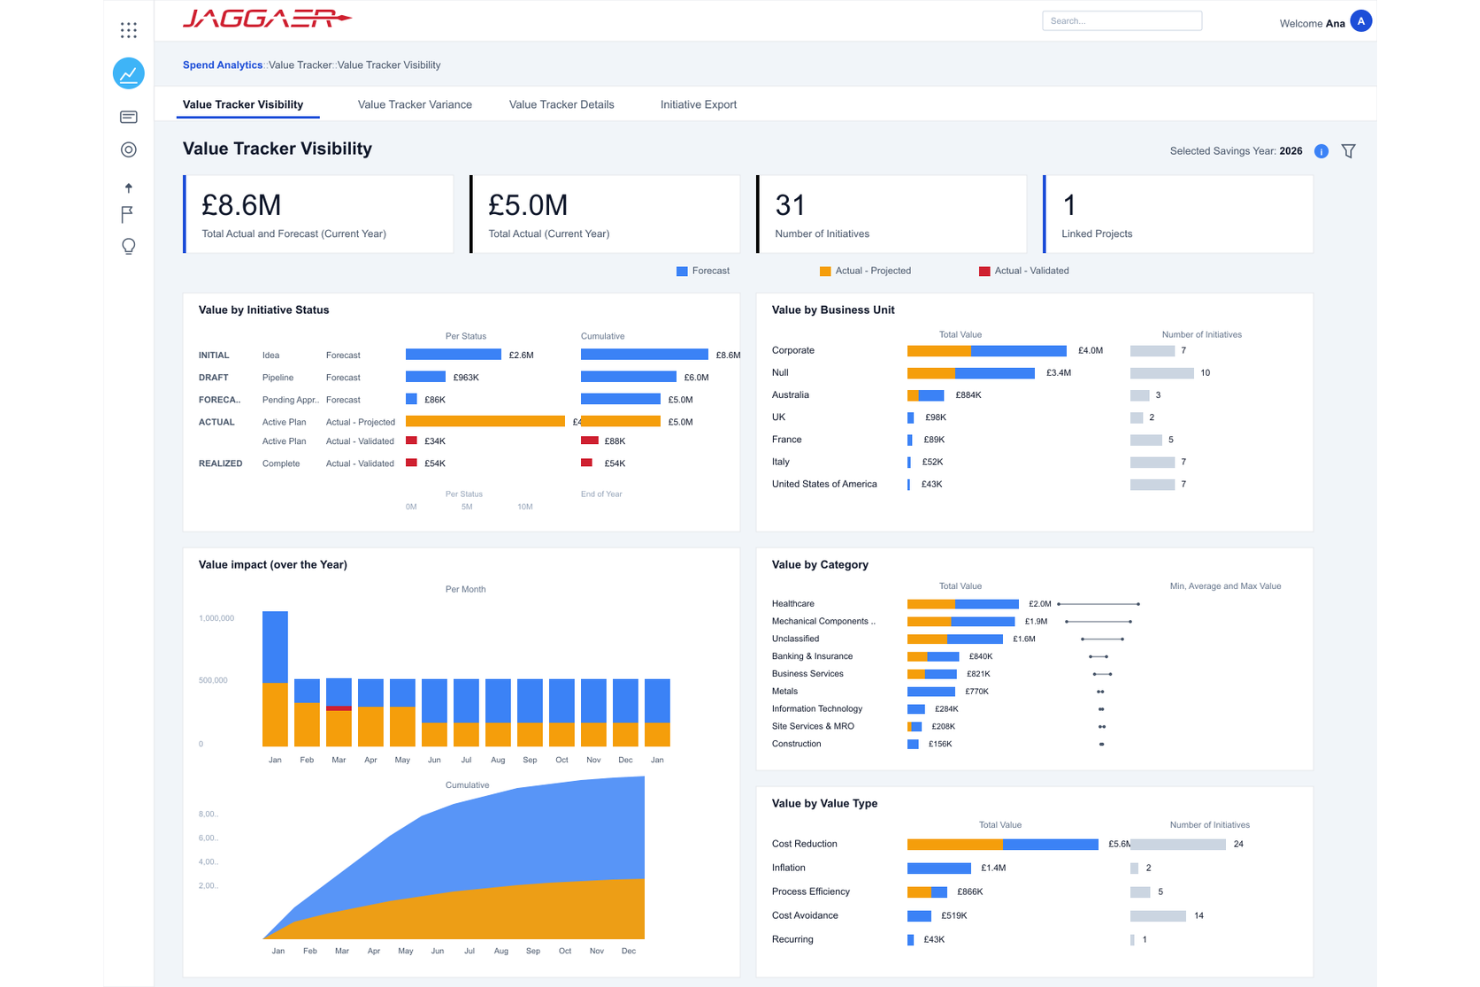The image size is (1480, 987).
Task: Click the INITIAL Idea £2.6M bar
Action: 453,354
